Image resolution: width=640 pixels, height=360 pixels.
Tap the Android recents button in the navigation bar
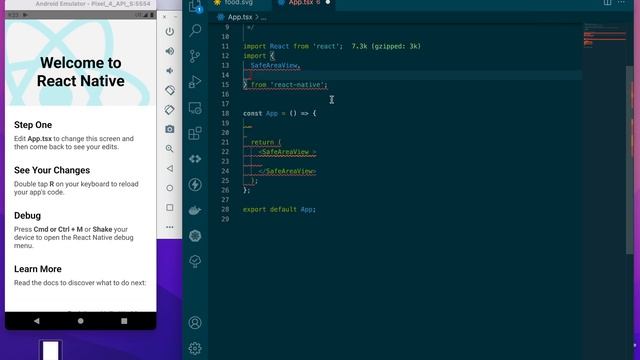pos(124,321)
